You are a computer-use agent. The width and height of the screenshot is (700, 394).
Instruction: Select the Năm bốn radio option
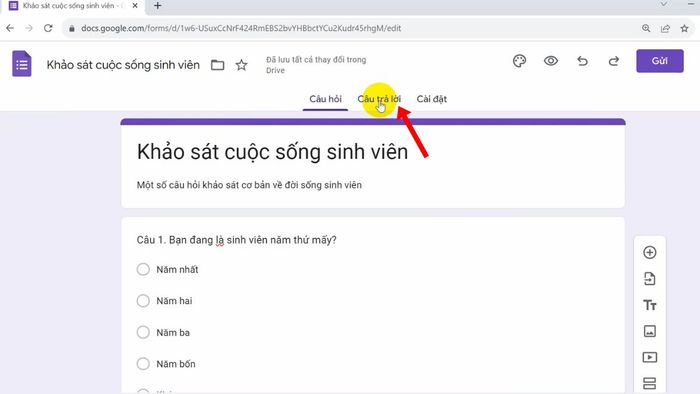[x=143, y=364]
